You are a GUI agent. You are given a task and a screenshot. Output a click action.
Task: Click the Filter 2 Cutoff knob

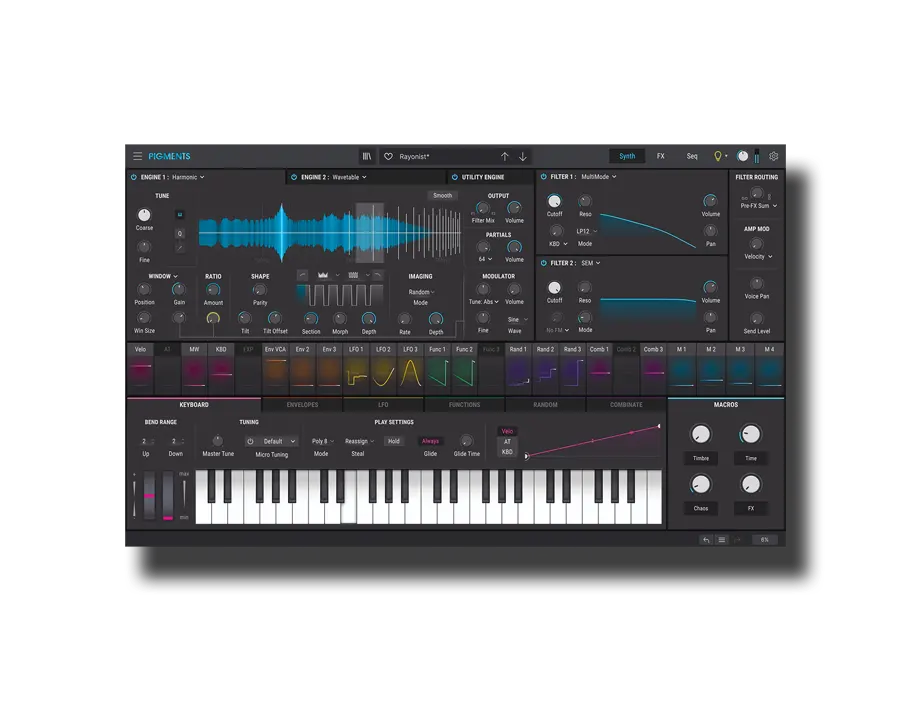(554, 288)
